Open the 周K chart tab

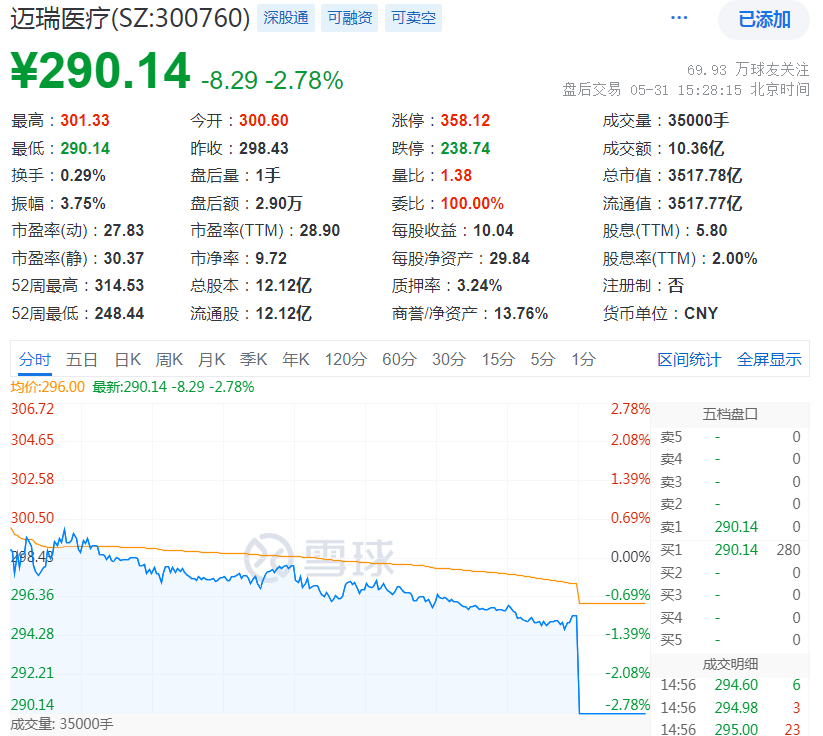(x=169, y=360)
